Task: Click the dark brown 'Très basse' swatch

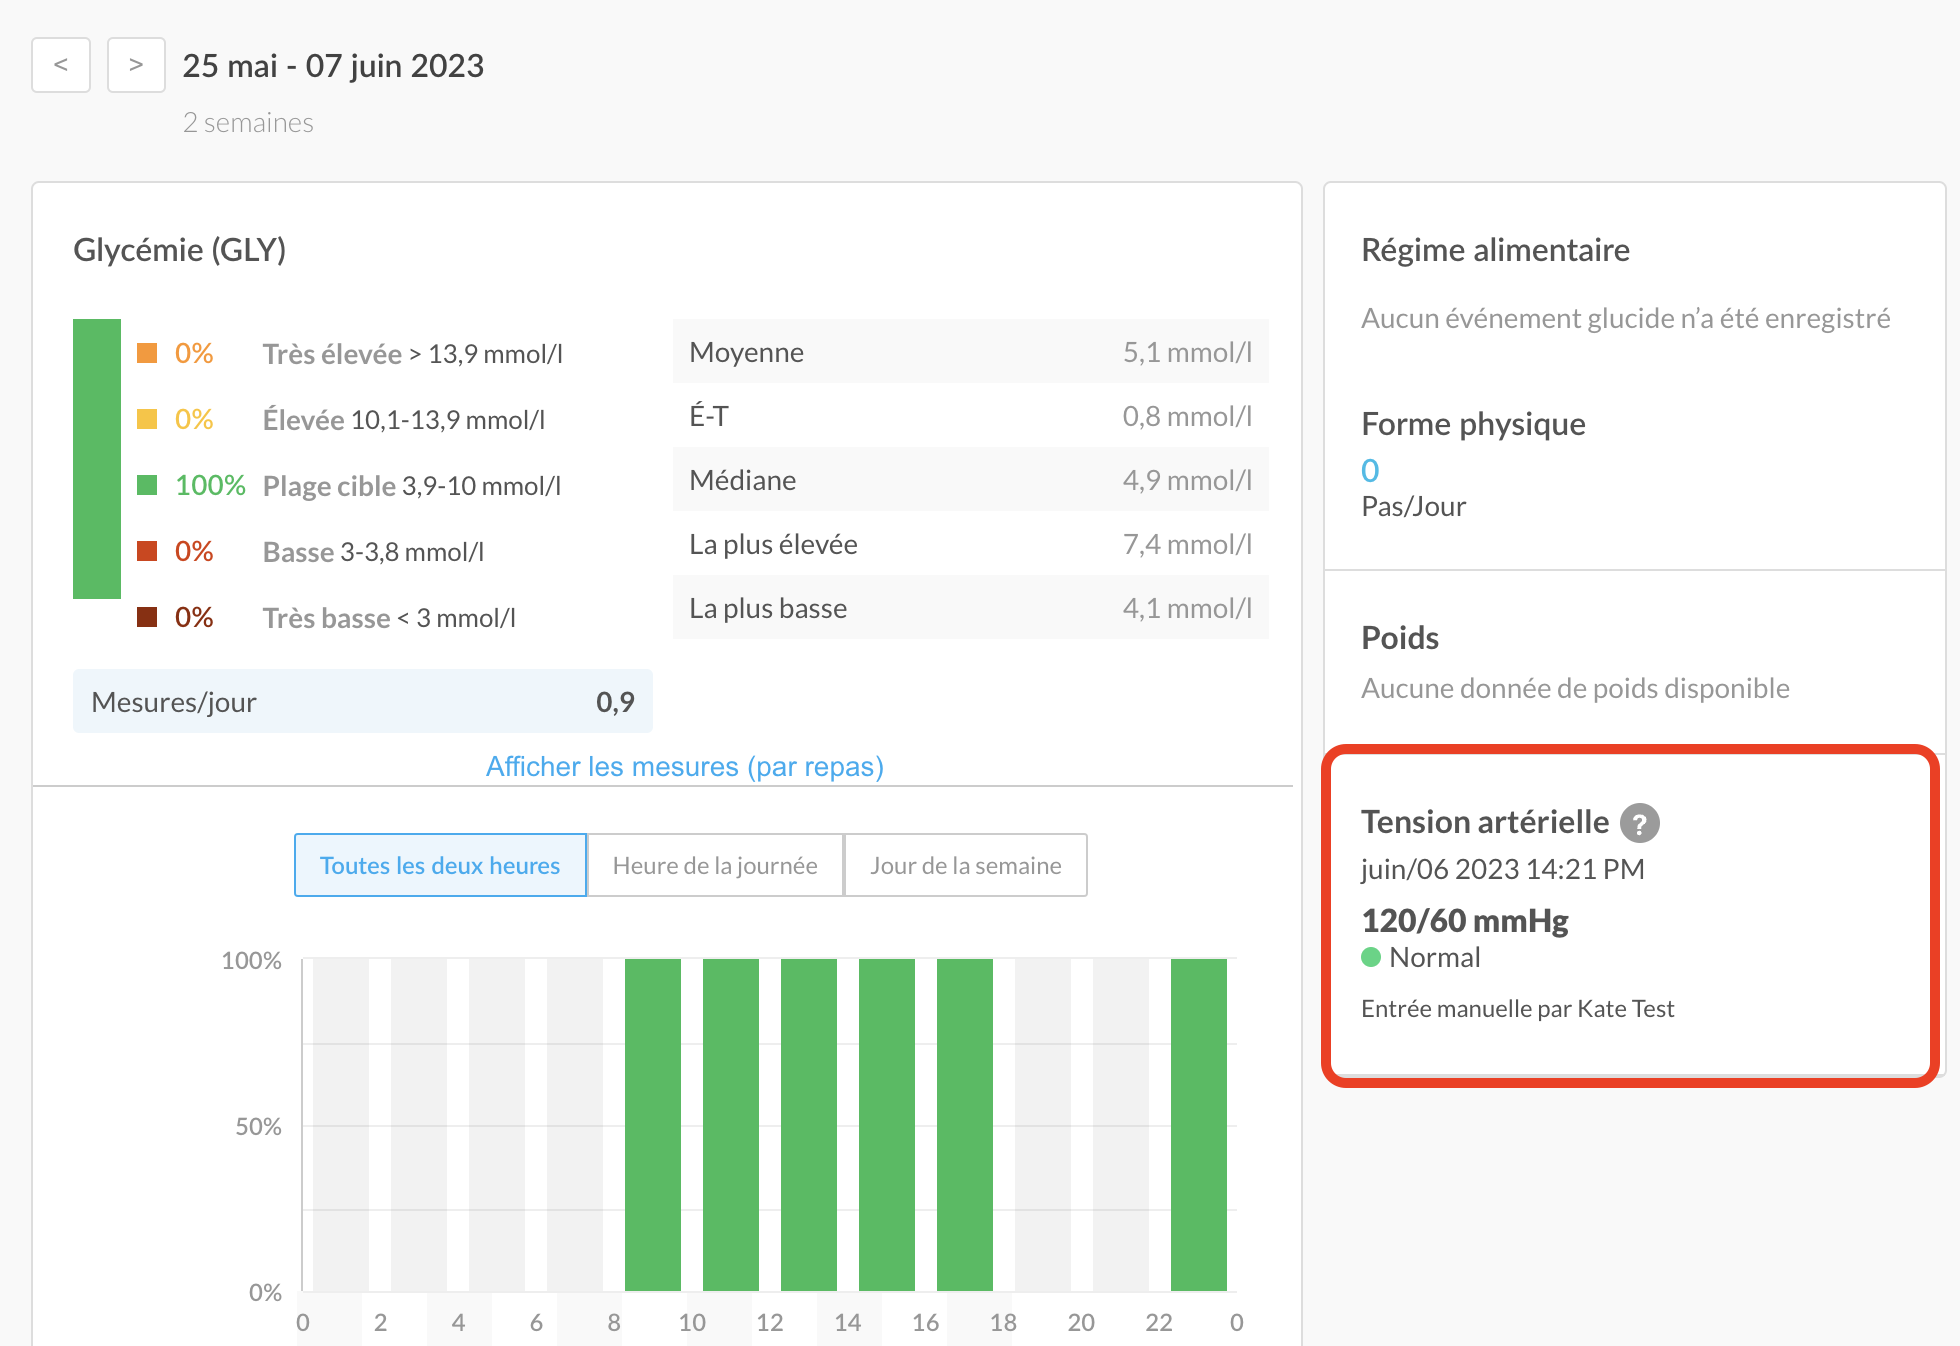Action: pyautogui.click(x=147, y=617)
